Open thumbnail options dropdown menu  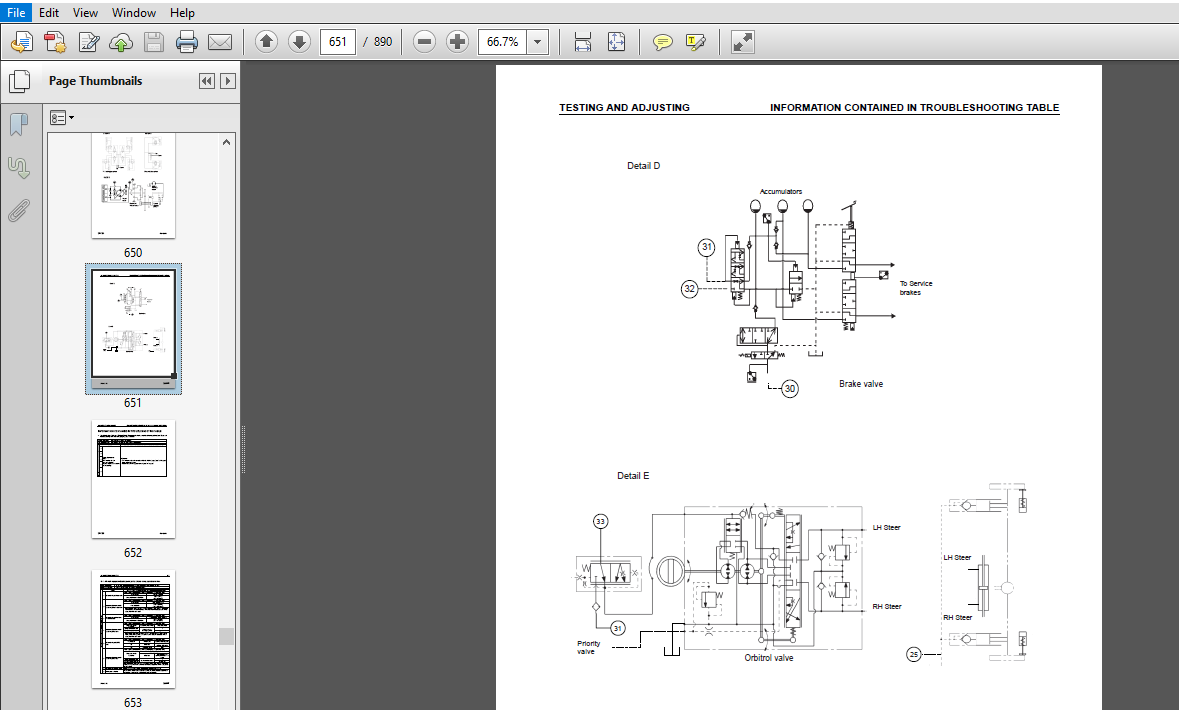(62, 117)
